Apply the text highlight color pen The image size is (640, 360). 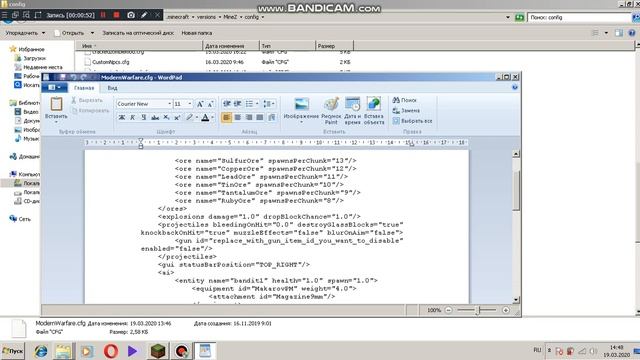189,118
